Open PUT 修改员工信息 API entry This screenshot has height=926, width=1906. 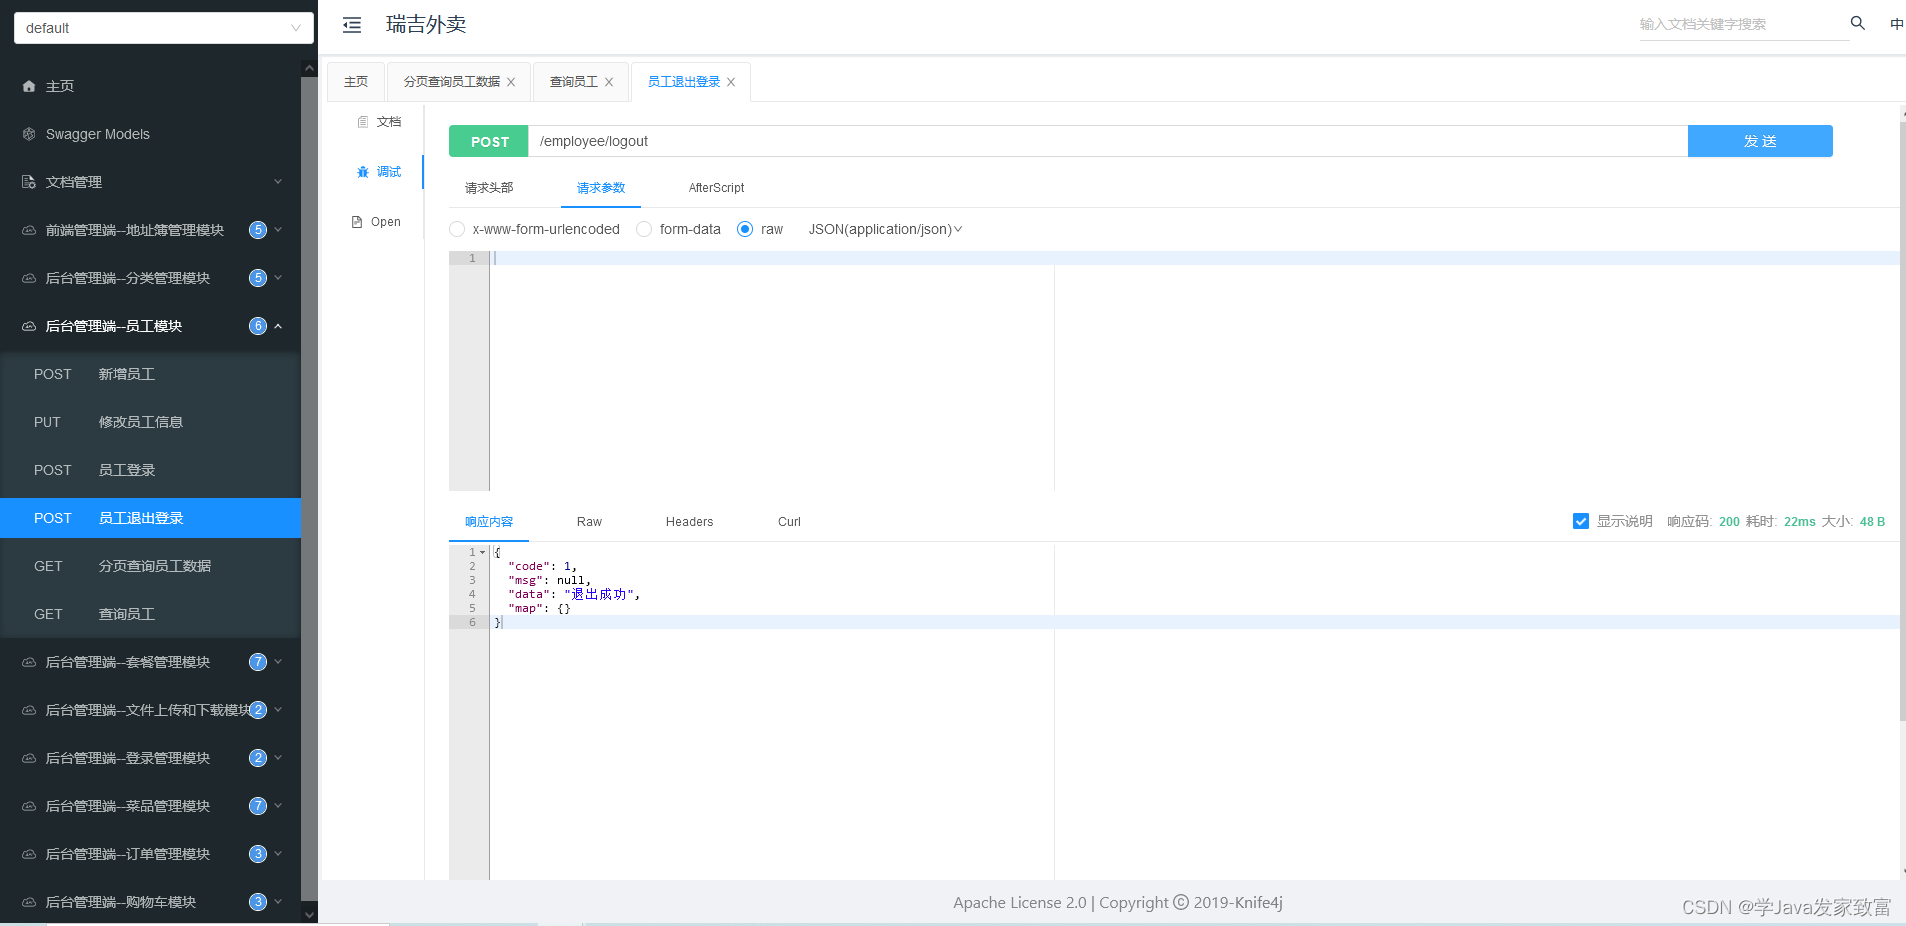150,422
